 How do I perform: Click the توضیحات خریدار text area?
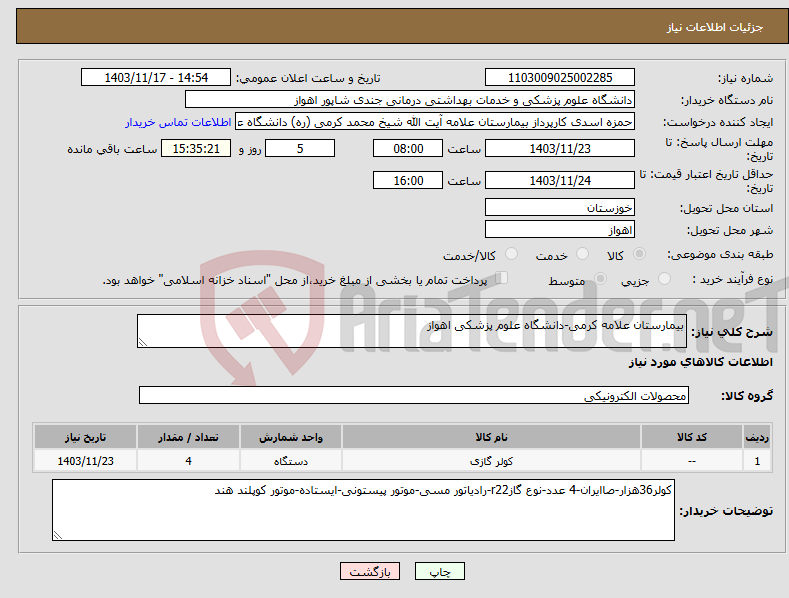[363, 510]
